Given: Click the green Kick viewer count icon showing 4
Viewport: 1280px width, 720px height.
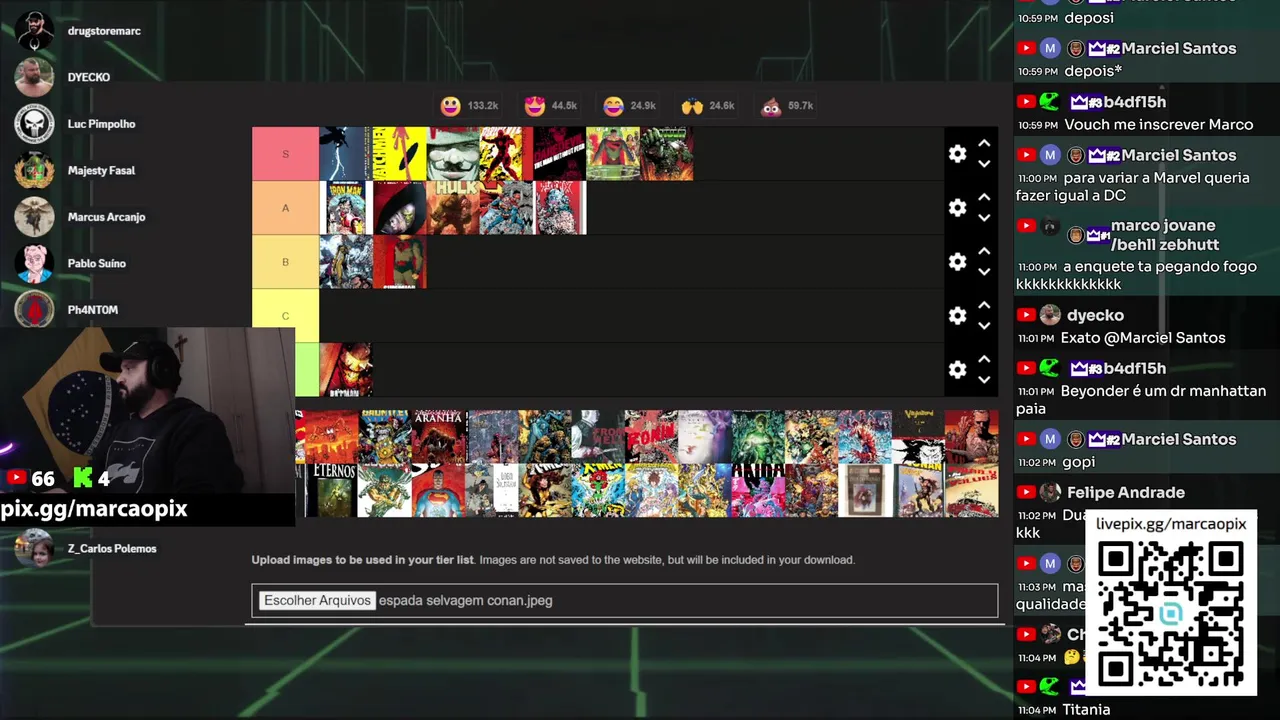Looking at the screenshot, I should 82,478.
